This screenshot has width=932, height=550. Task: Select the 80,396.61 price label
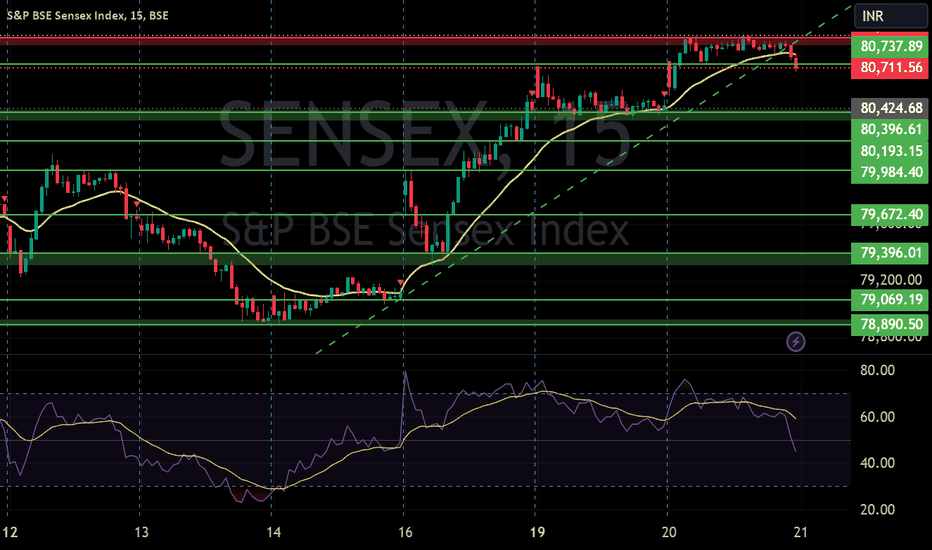(x=890, y=129)
